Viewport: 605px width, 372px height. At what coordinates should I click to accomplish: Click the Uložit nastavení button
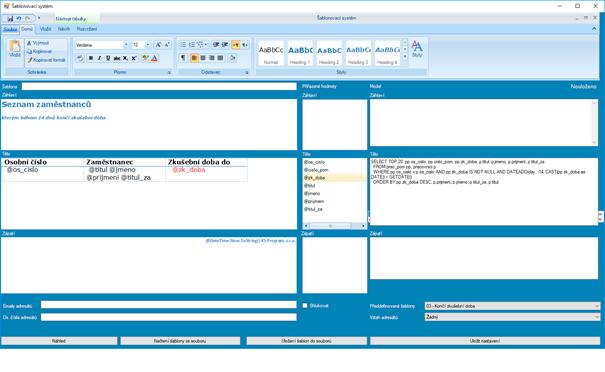tap(485, 341)
